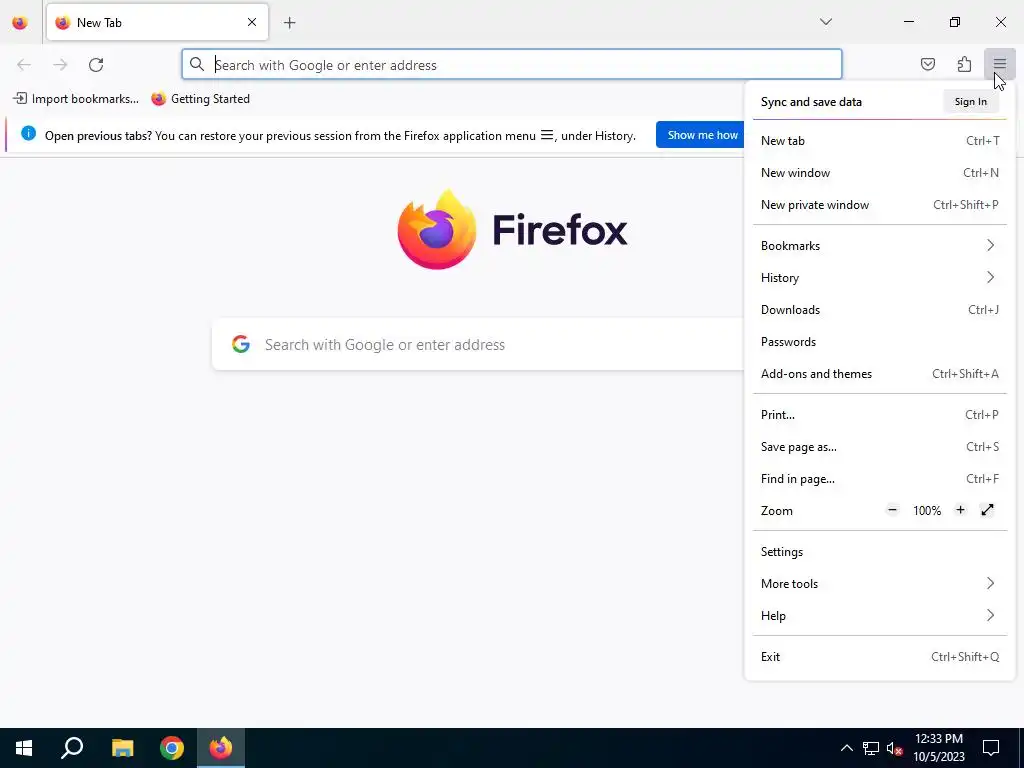Open Getting Started bookmark
This screenshot has width=1024, height=768.
pyautogui.click(x=200, y=99)
